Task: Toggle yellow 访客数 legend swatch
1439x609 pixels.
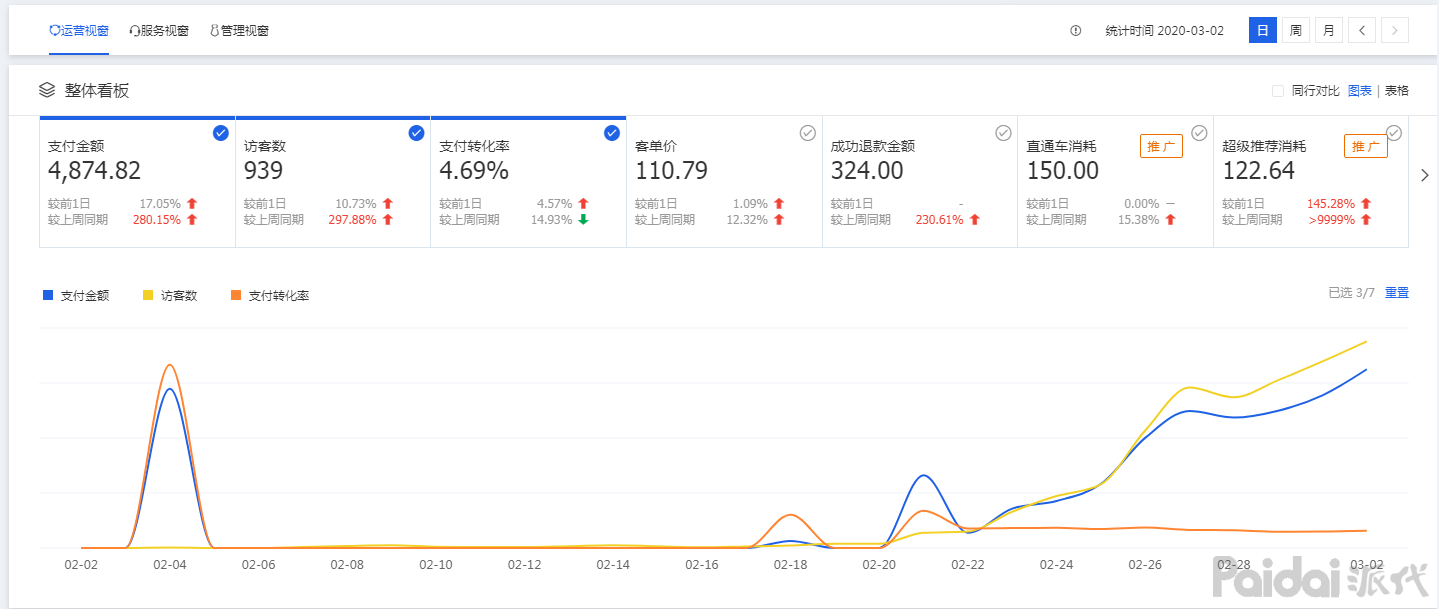Action: [x=149, y=295]
